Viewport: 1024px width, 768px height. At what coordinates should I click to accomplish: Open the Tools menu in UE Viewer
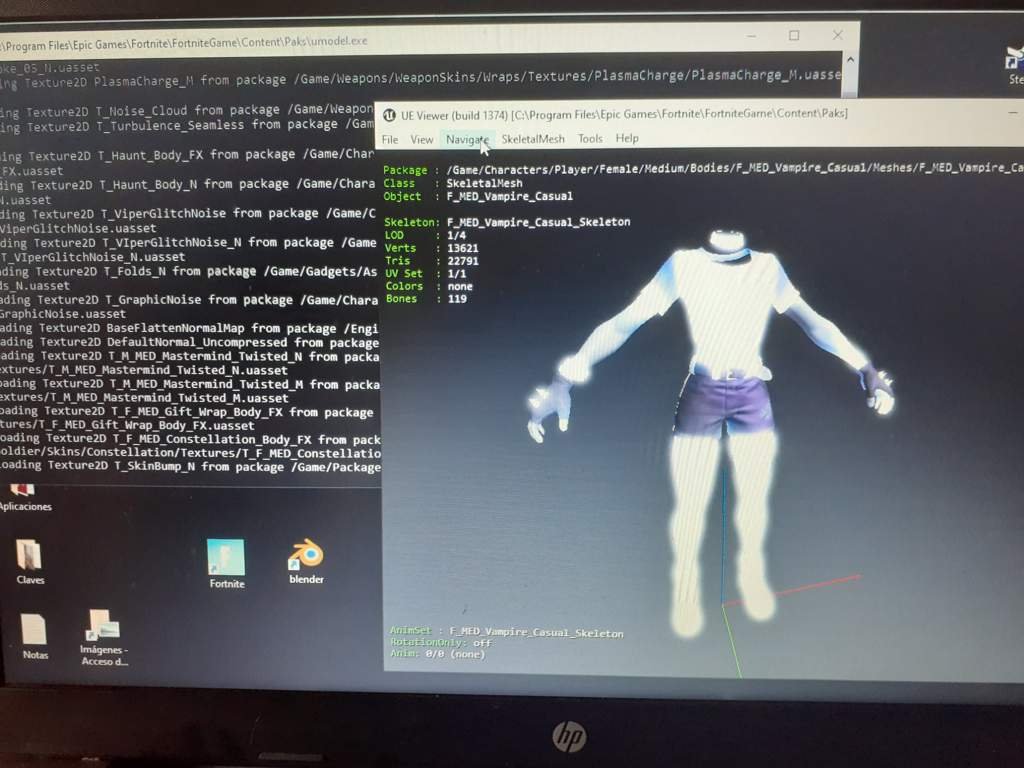point(590,138)
